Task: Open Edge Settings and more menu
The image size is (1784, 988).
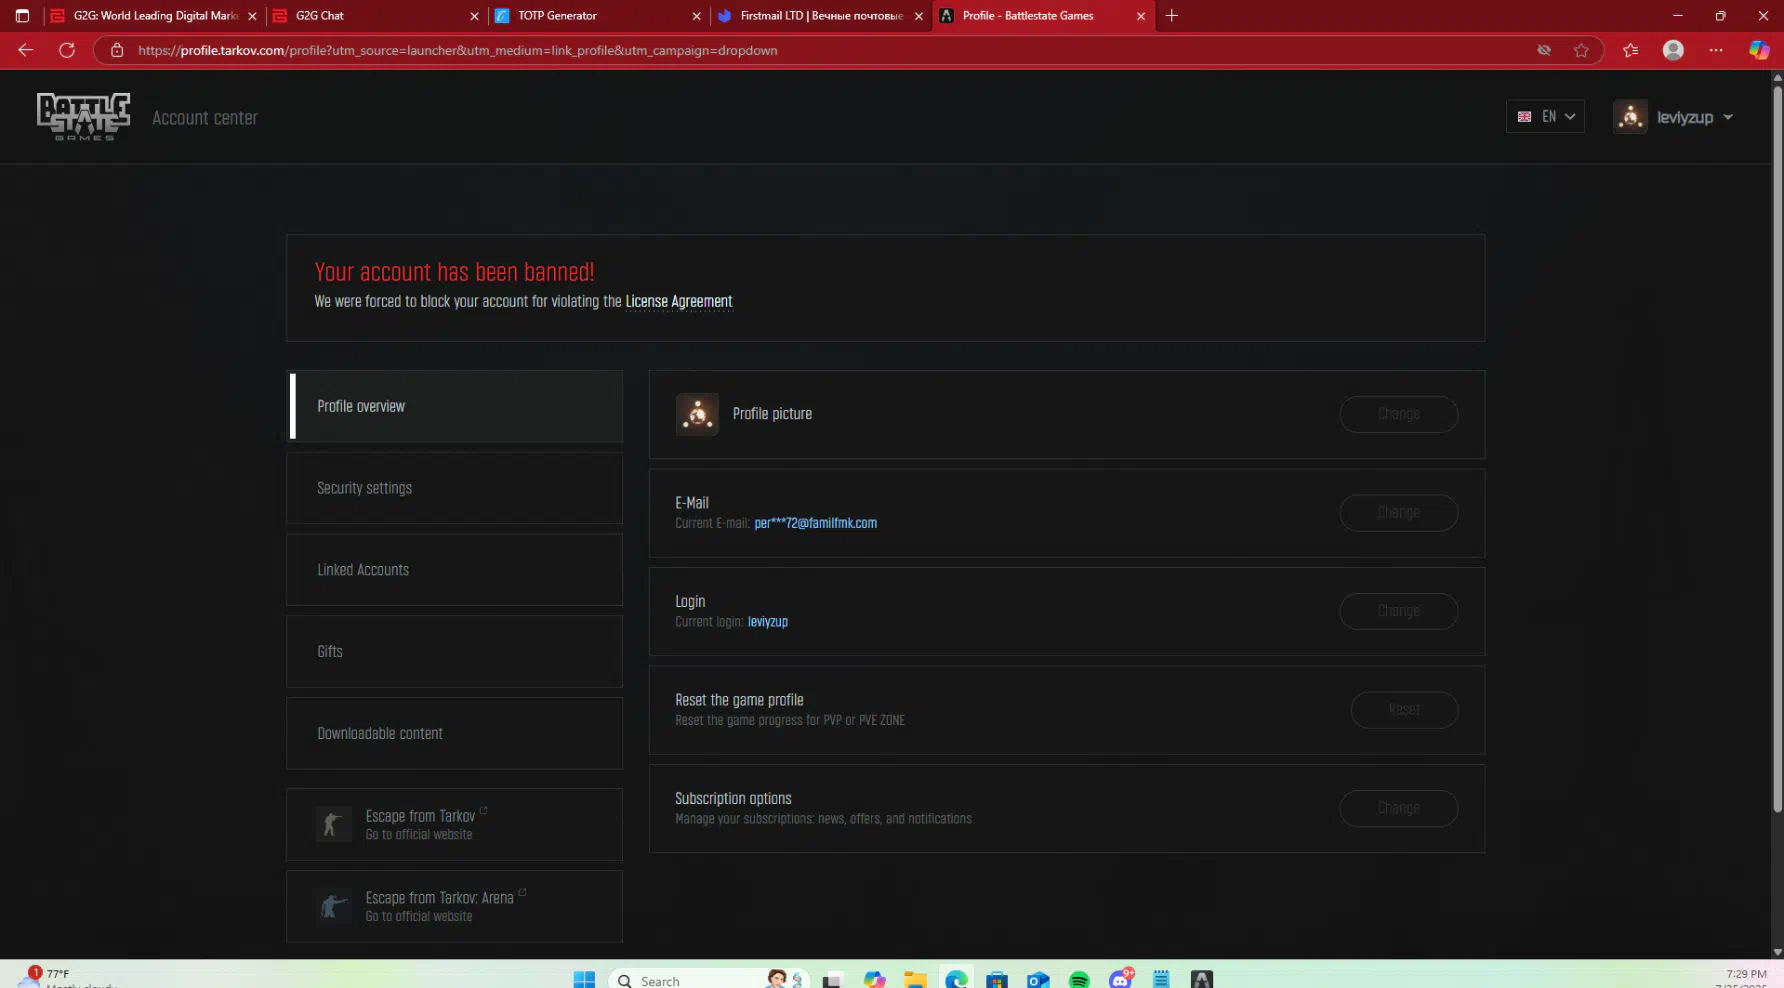Action: [1716, 50]
